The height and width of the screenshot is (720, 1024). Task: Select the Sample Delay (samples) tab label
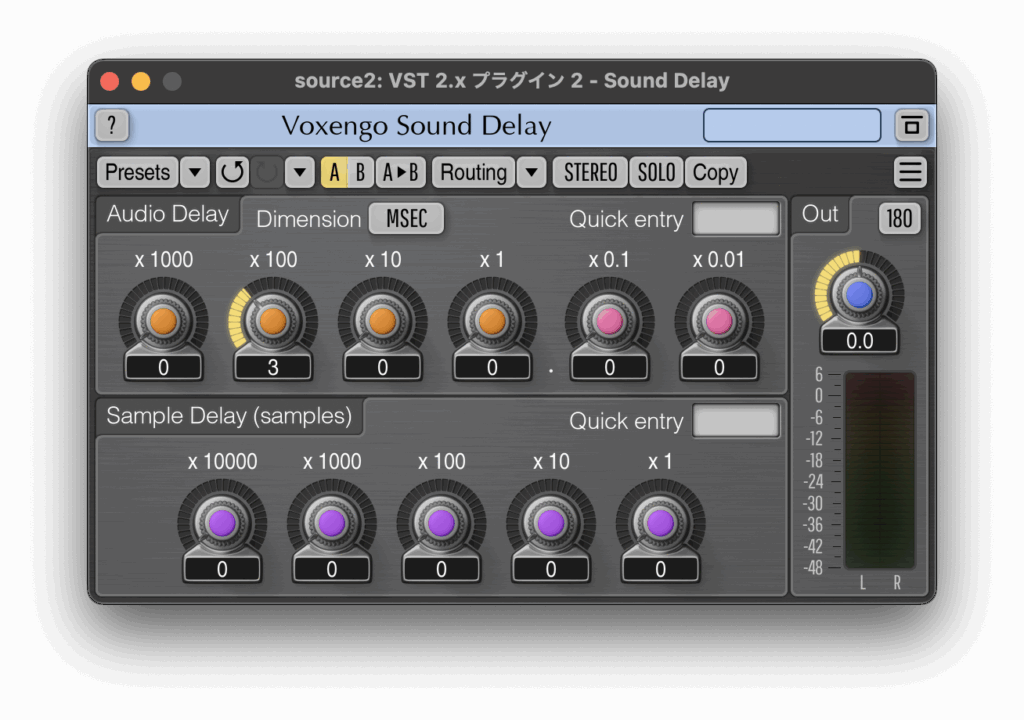click(229, 416)
